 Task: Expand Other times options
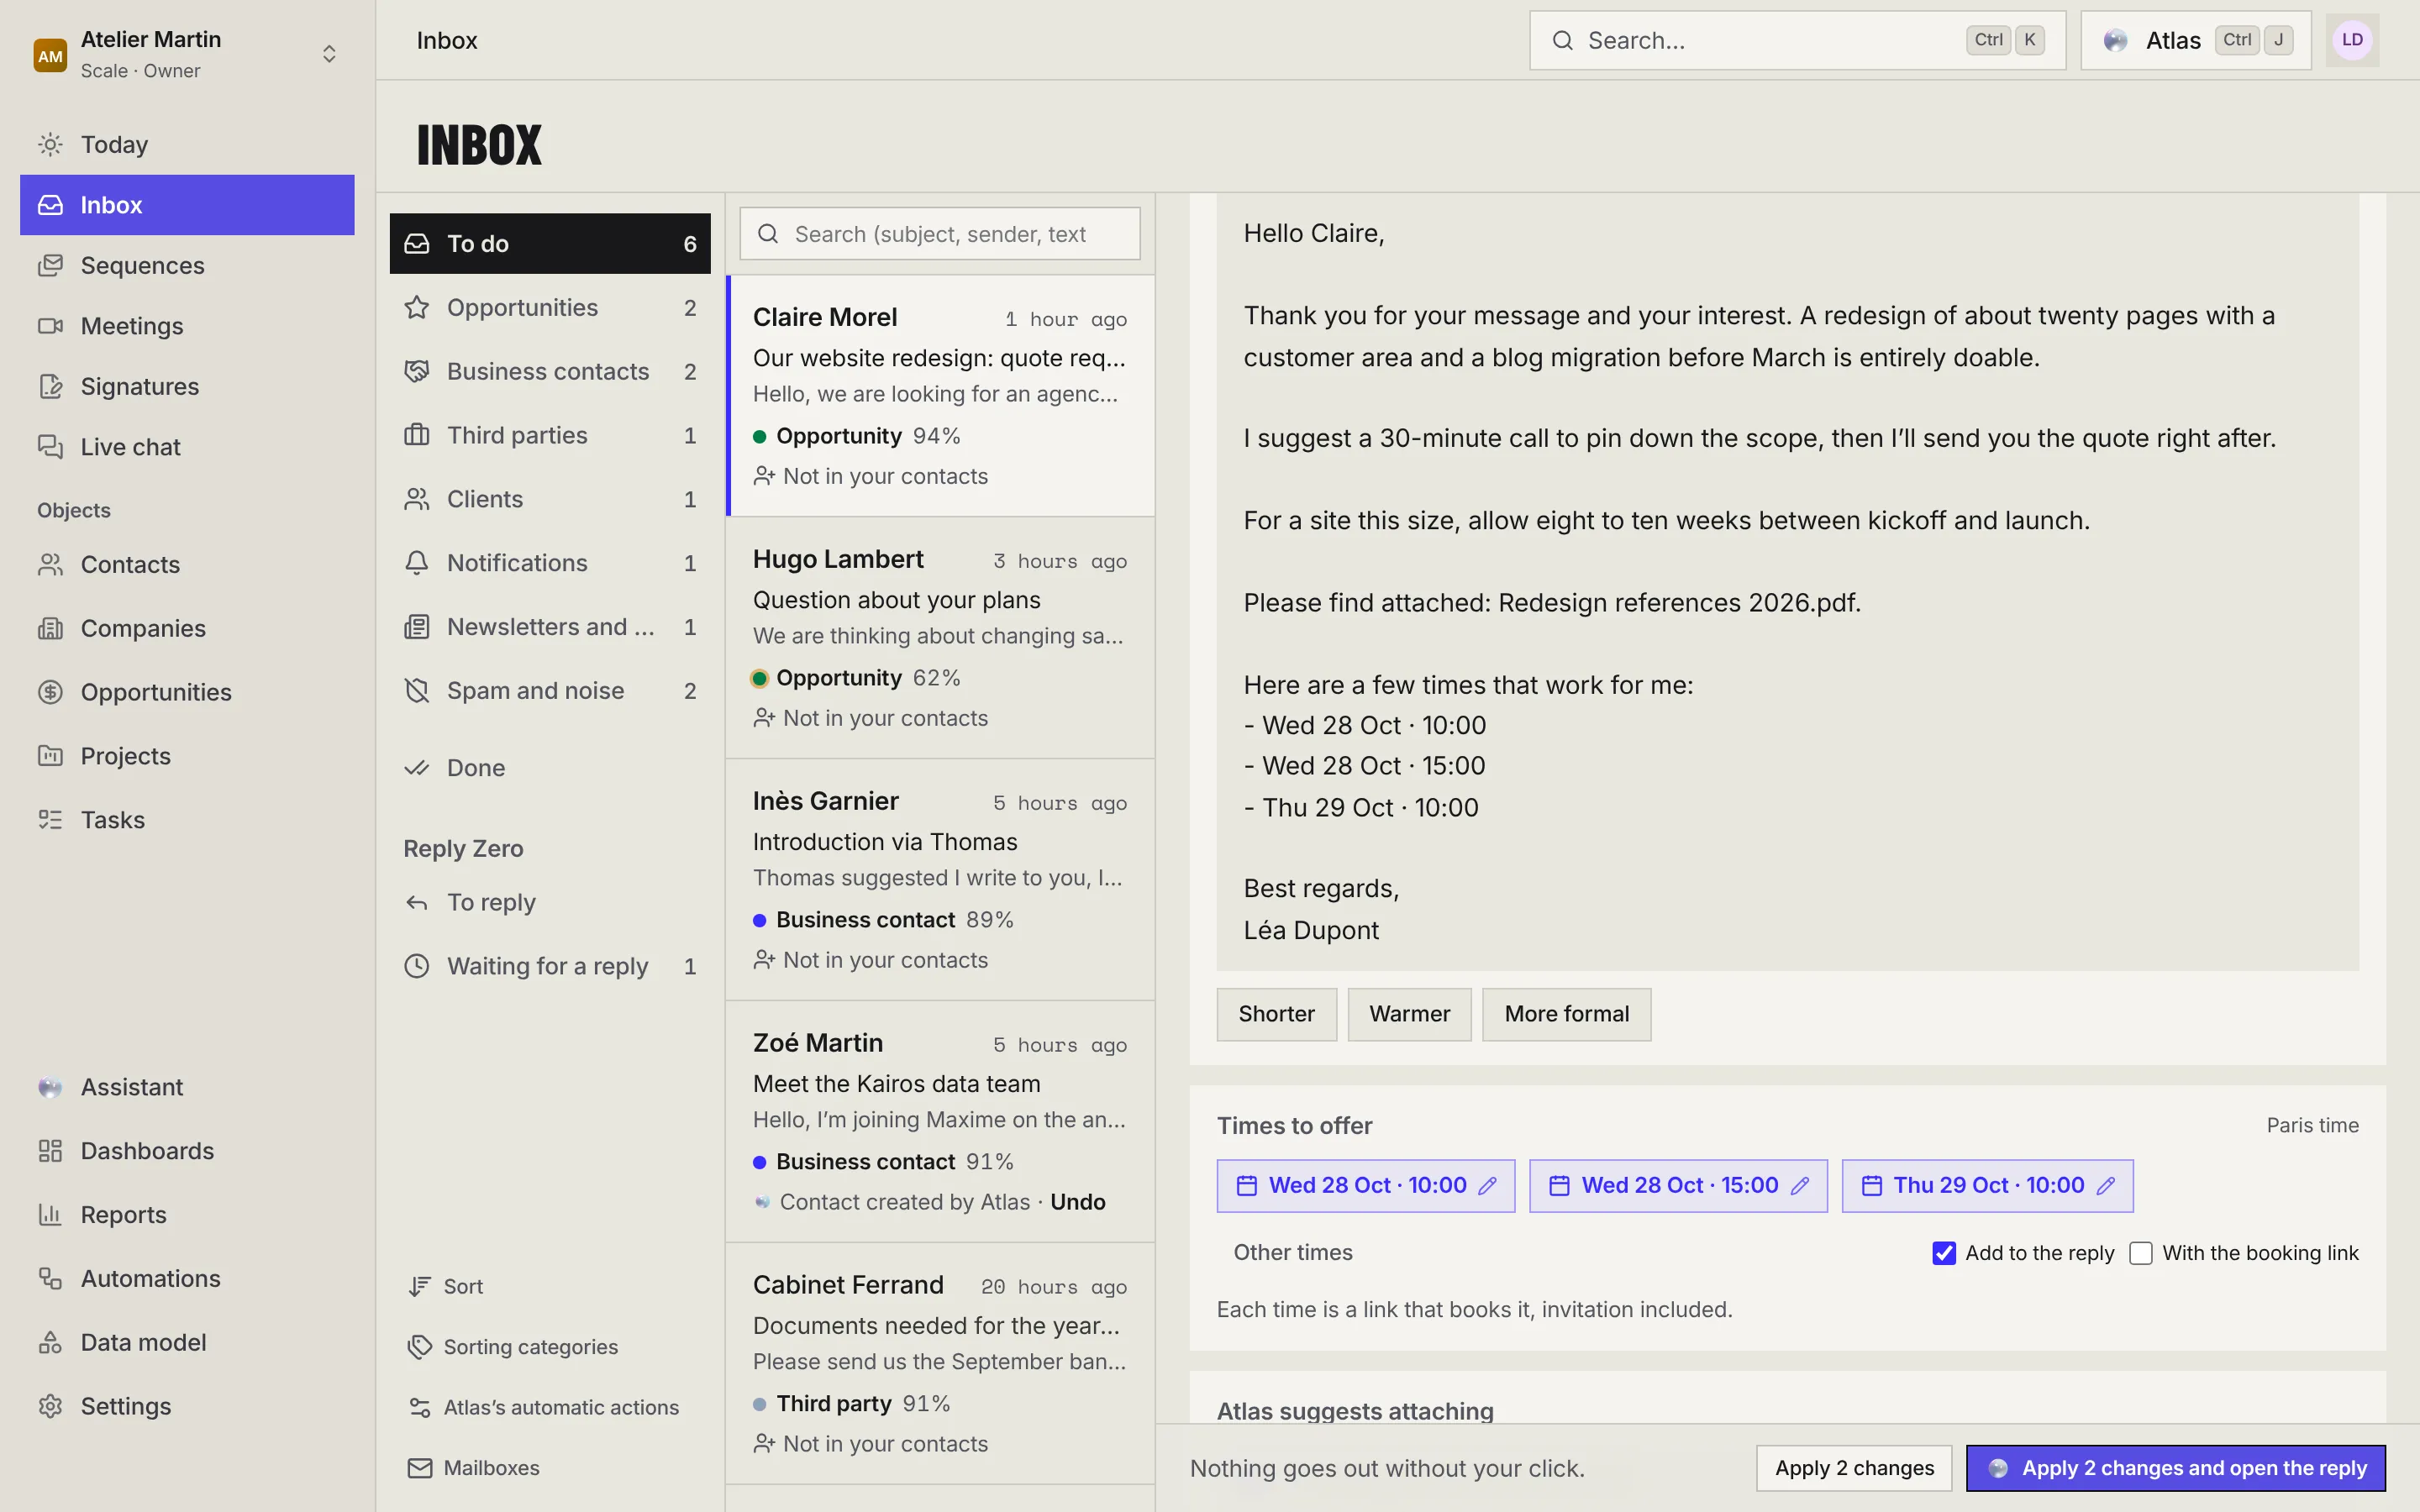point(1292,1253)
